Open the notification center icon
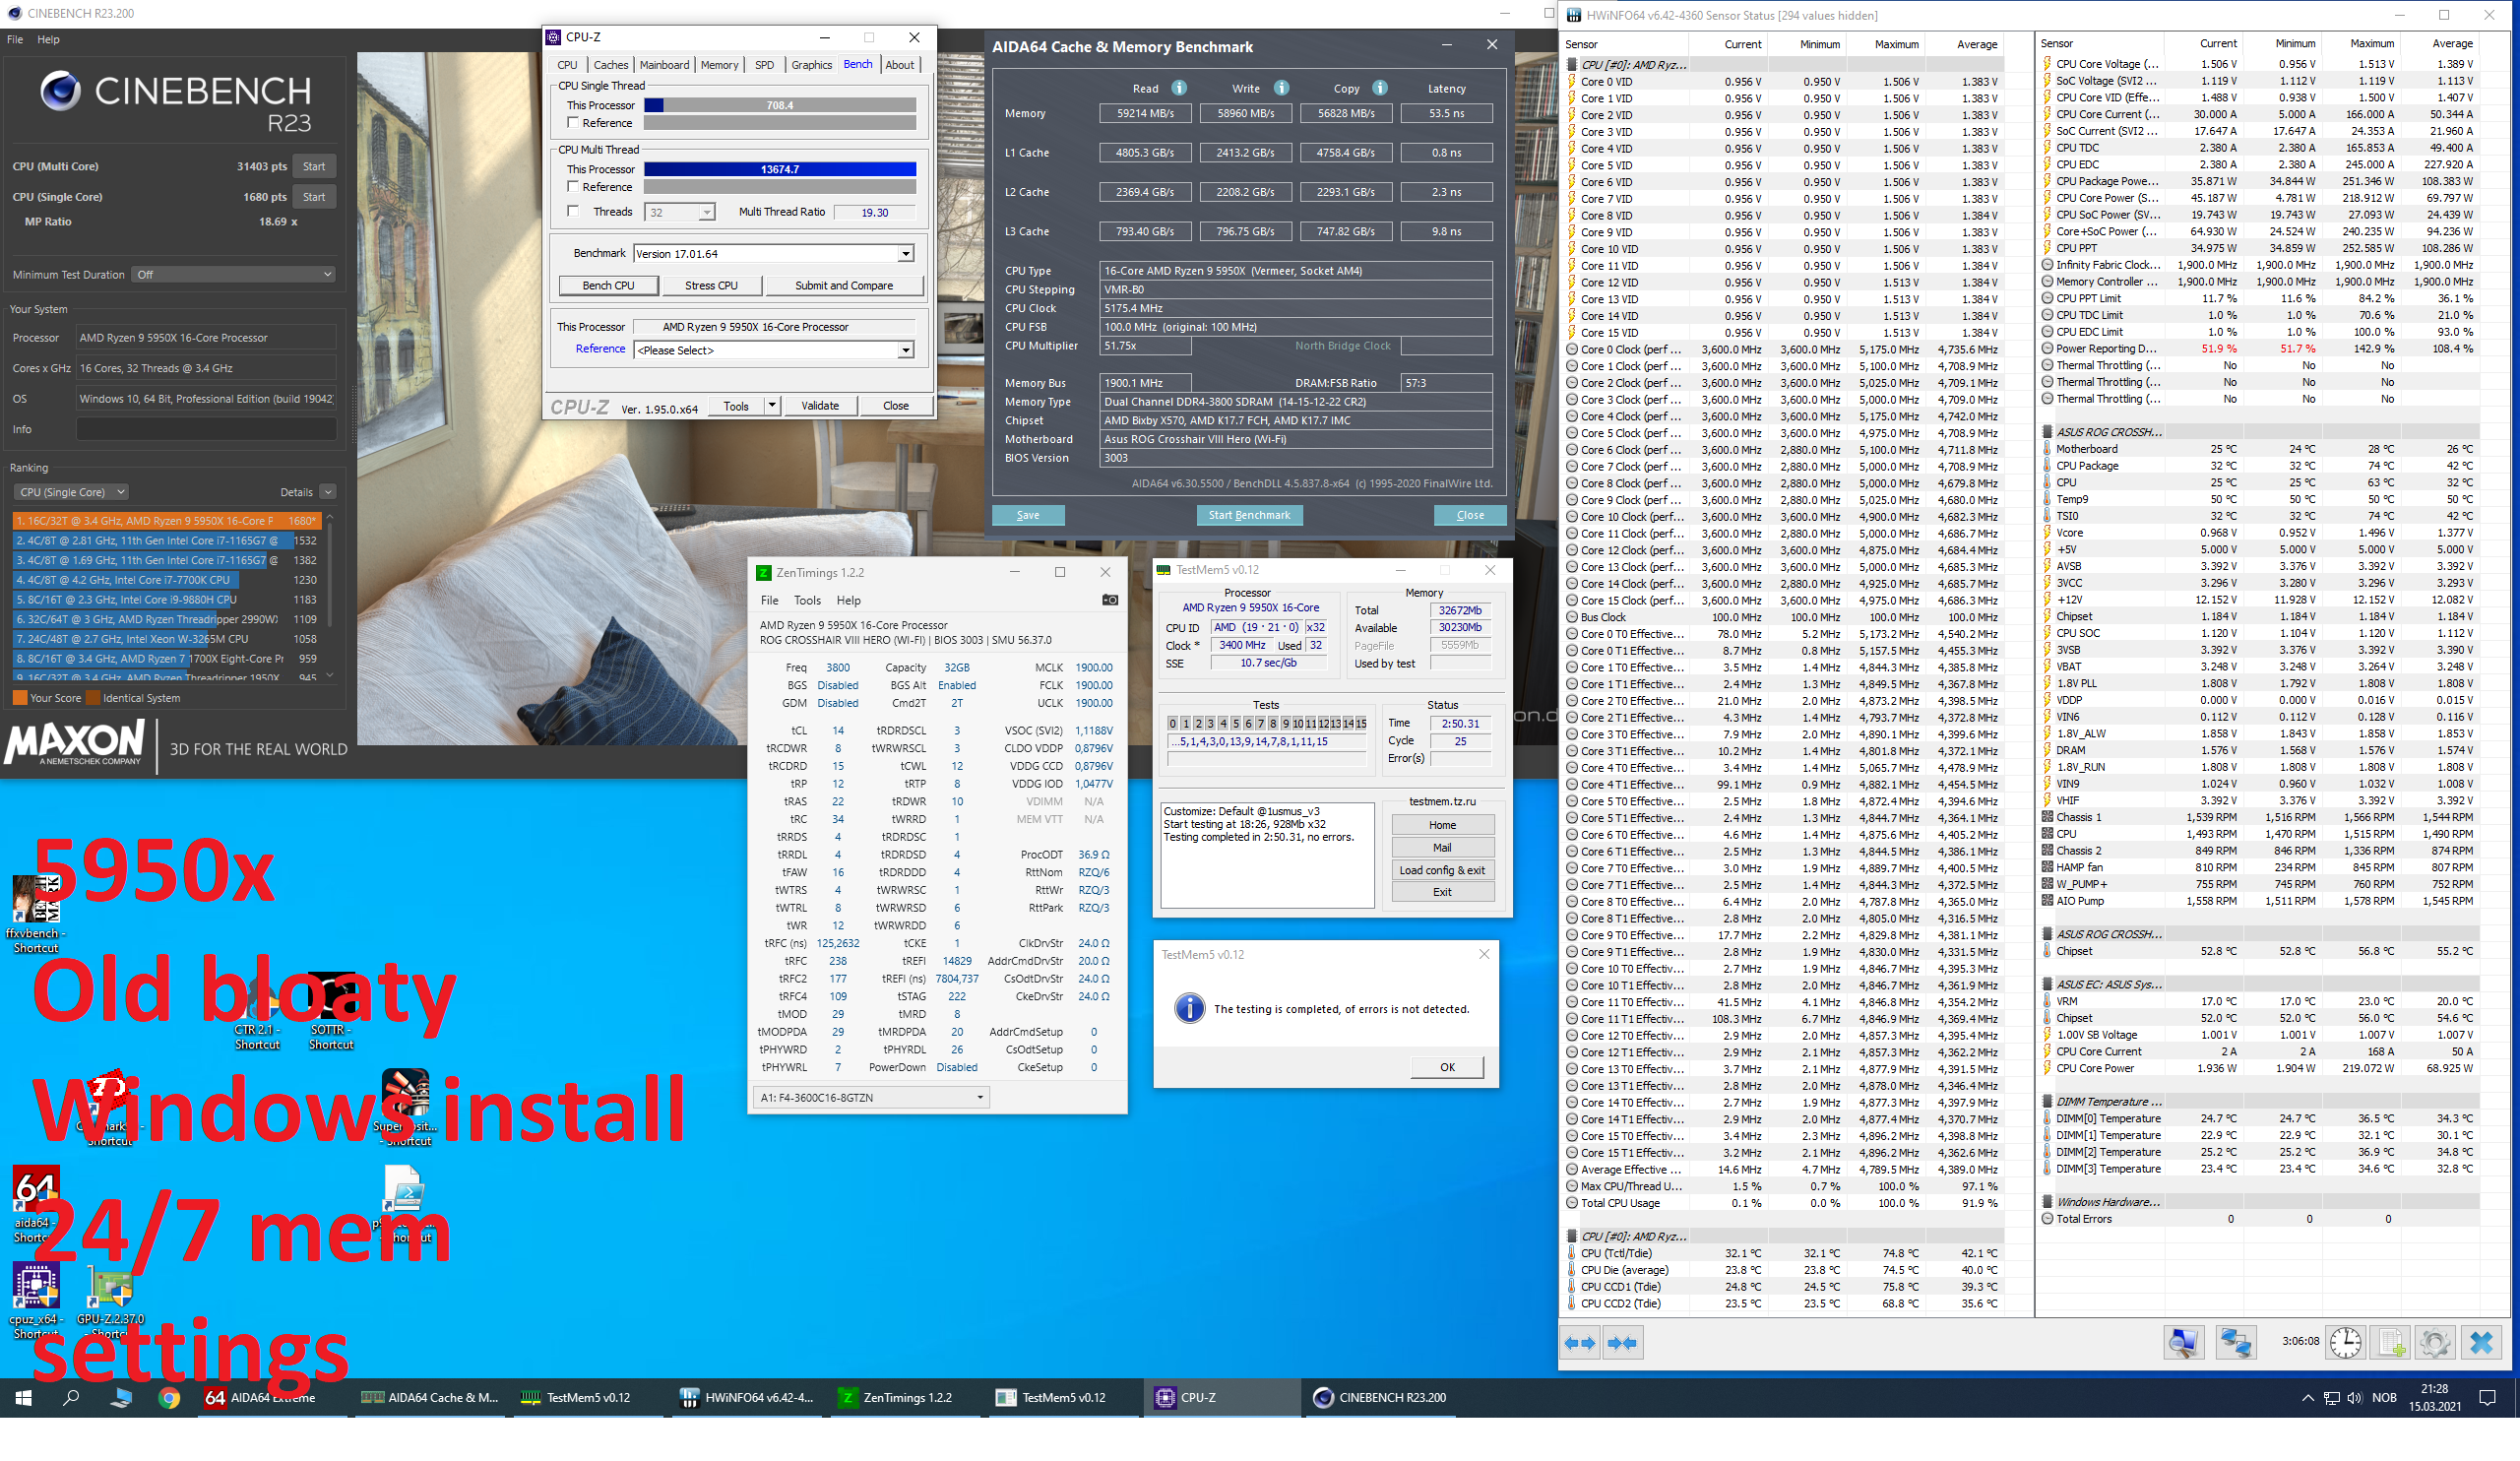 (x=2487, y=1398)
